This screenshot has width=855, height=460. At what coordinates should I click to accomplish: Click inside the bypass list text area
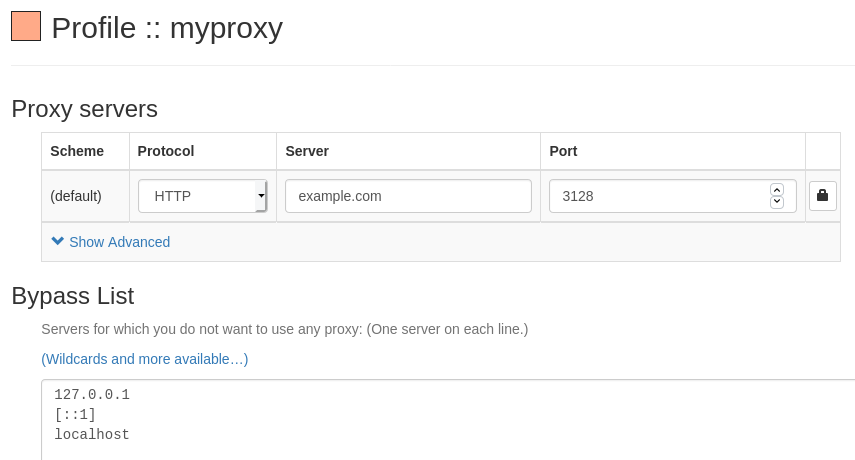click(448, 420)
